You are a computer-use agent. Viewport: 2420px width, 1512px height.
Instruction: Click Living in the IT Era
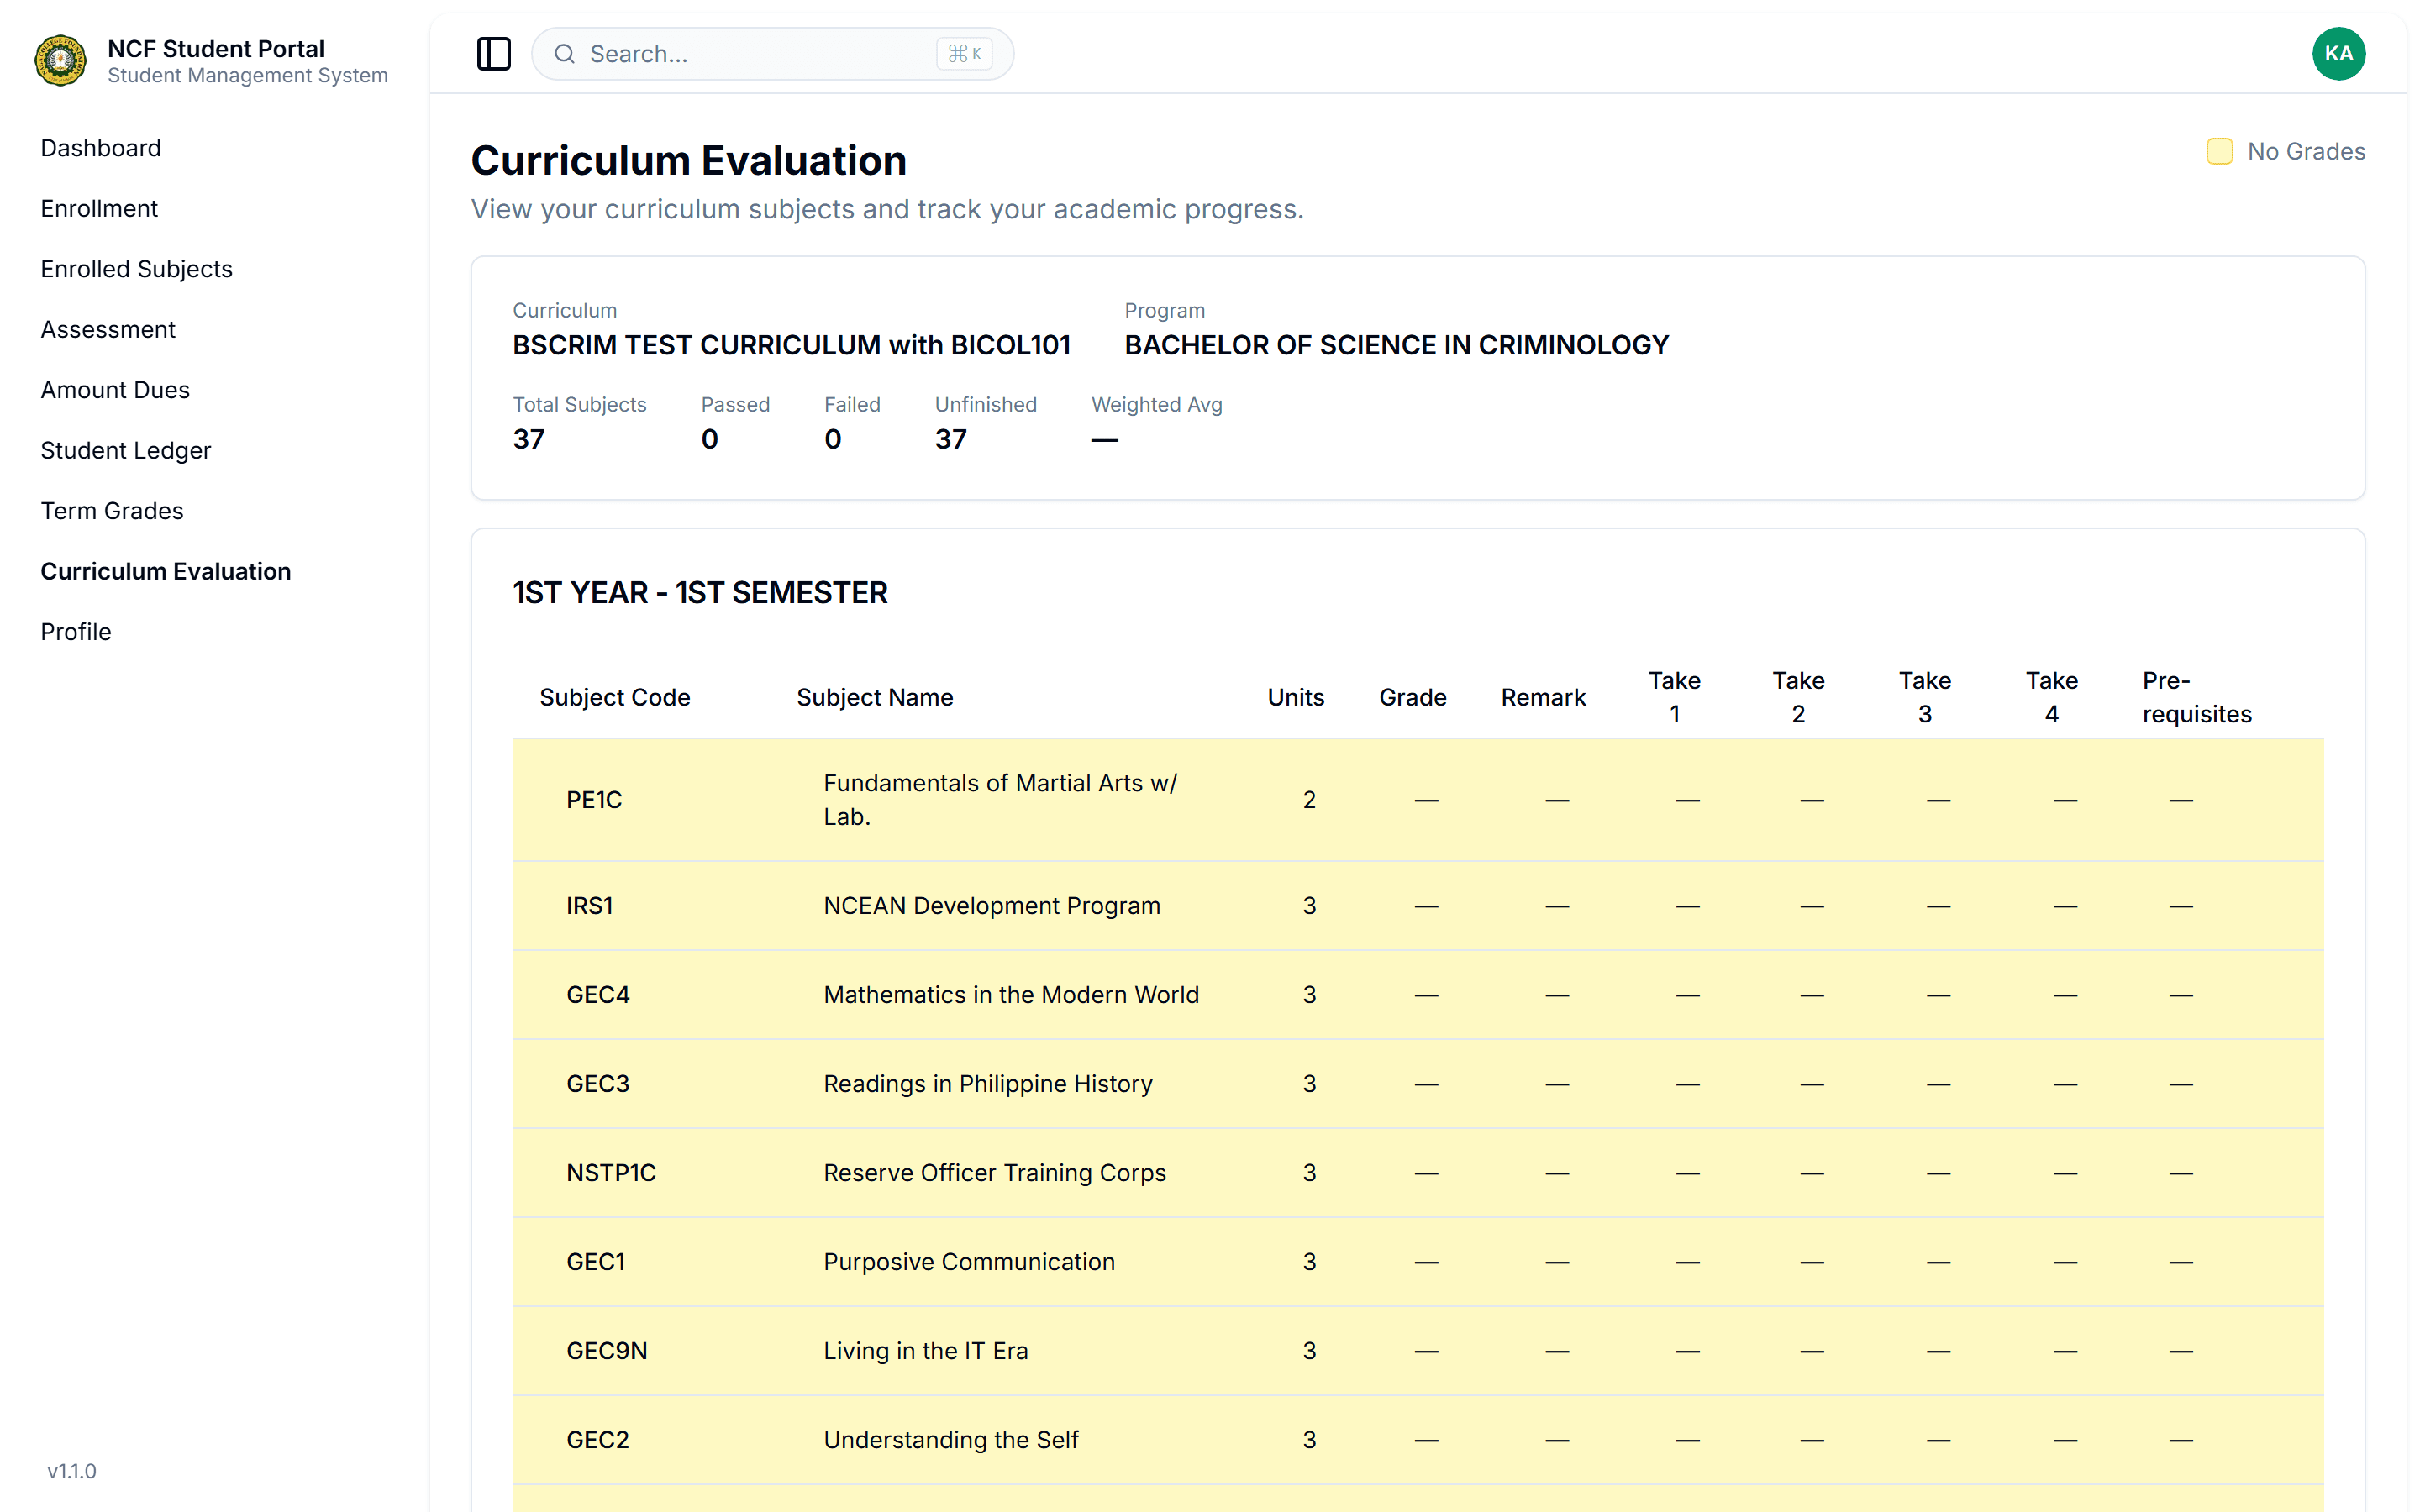point(926,1351)
